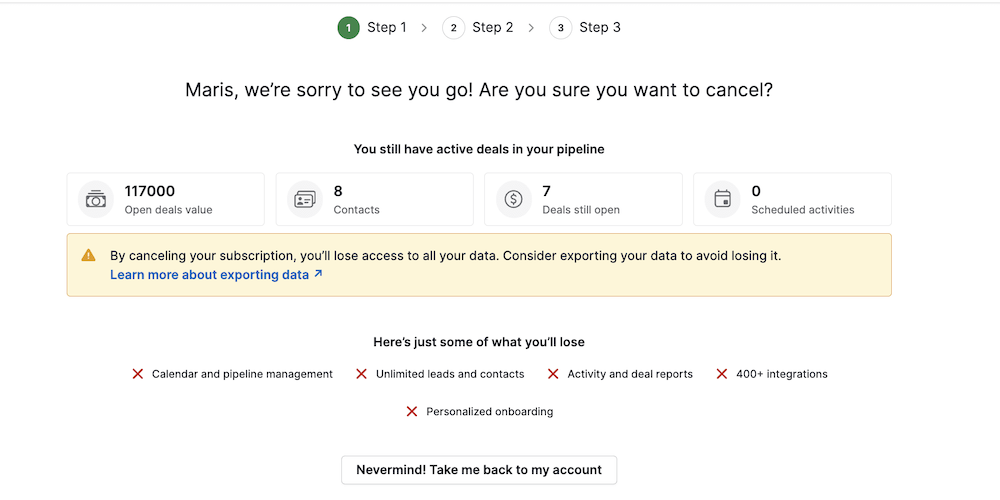This screenshot has height=500, width=1000.
Task: Click the red X beside 400+ integrations
Action: pos(722,374)
